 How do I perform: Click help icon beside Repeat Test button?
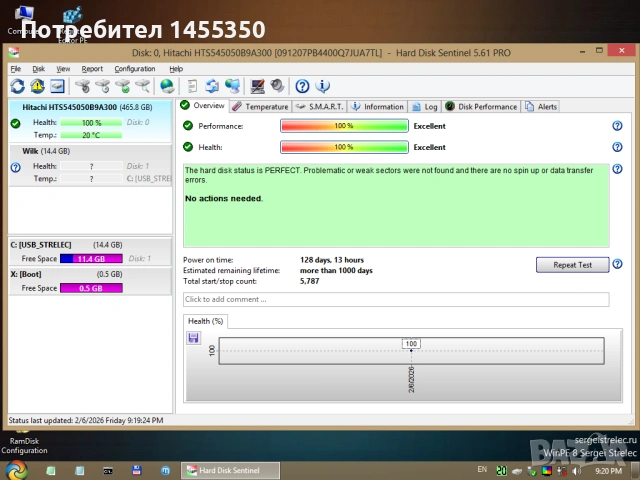[x=617, y=265]
